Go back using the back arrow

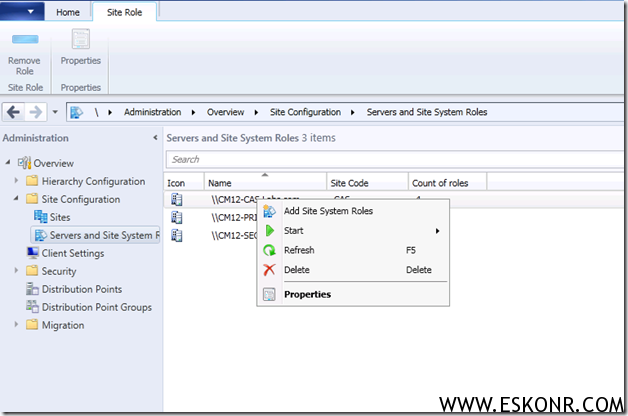tap(13, 112)
